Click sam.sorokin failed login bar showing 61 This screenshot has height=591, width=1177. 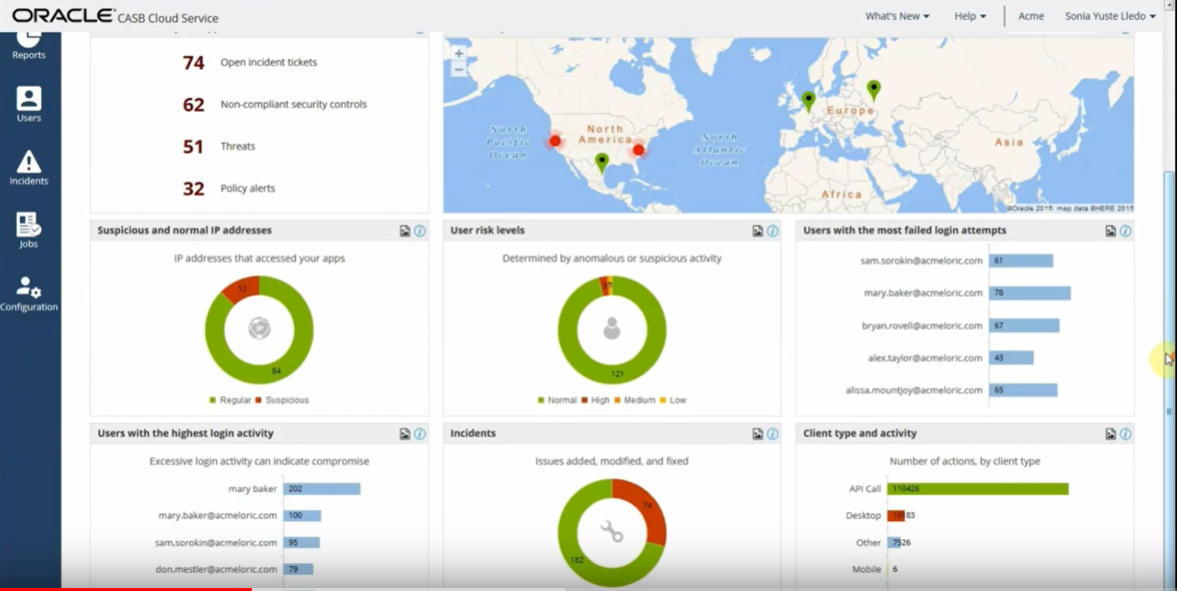(1021, 261)
